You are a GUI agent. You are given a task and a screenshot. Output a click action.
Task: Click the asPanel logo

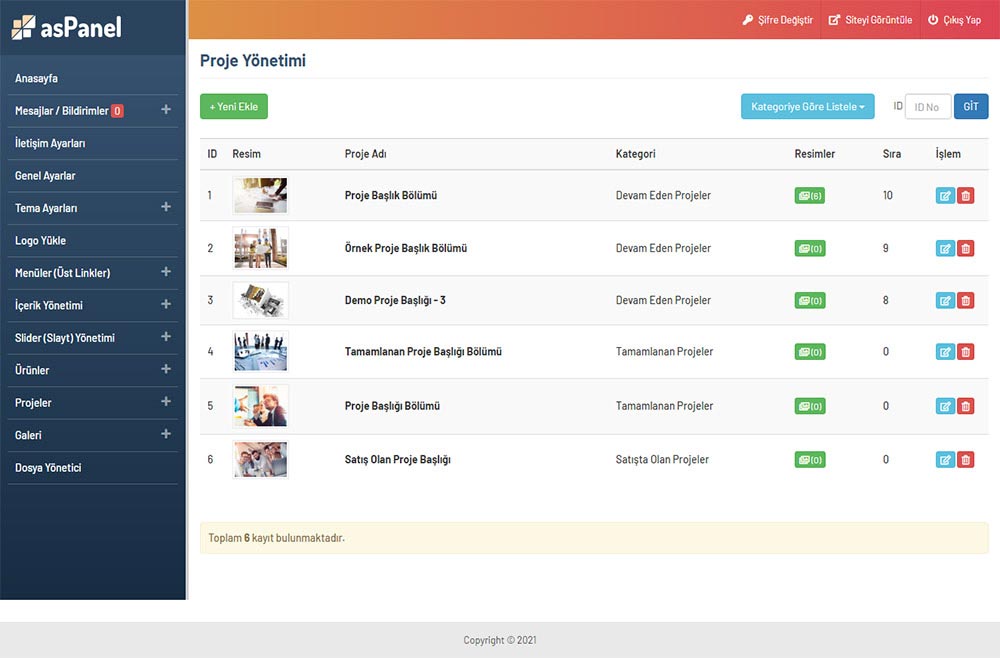click(67, 27)
